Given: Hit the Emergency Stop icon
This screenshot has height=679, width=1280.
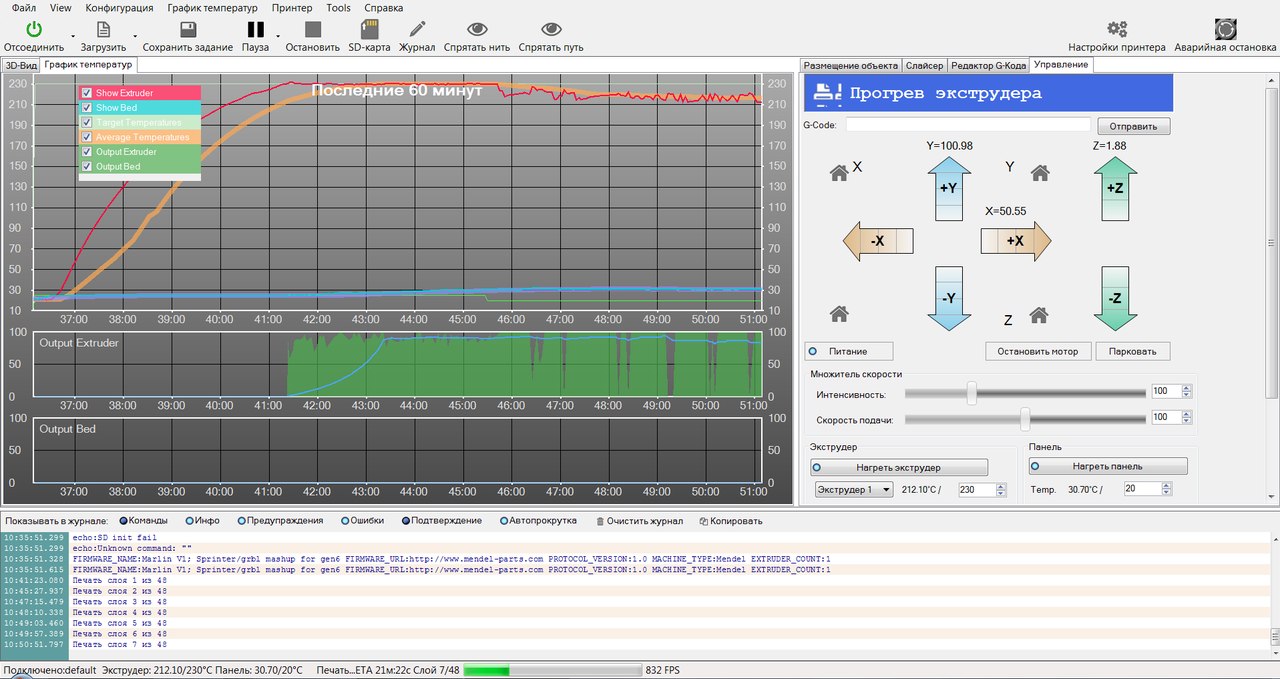Looking at the screenshot, I should pos(1225,30).
